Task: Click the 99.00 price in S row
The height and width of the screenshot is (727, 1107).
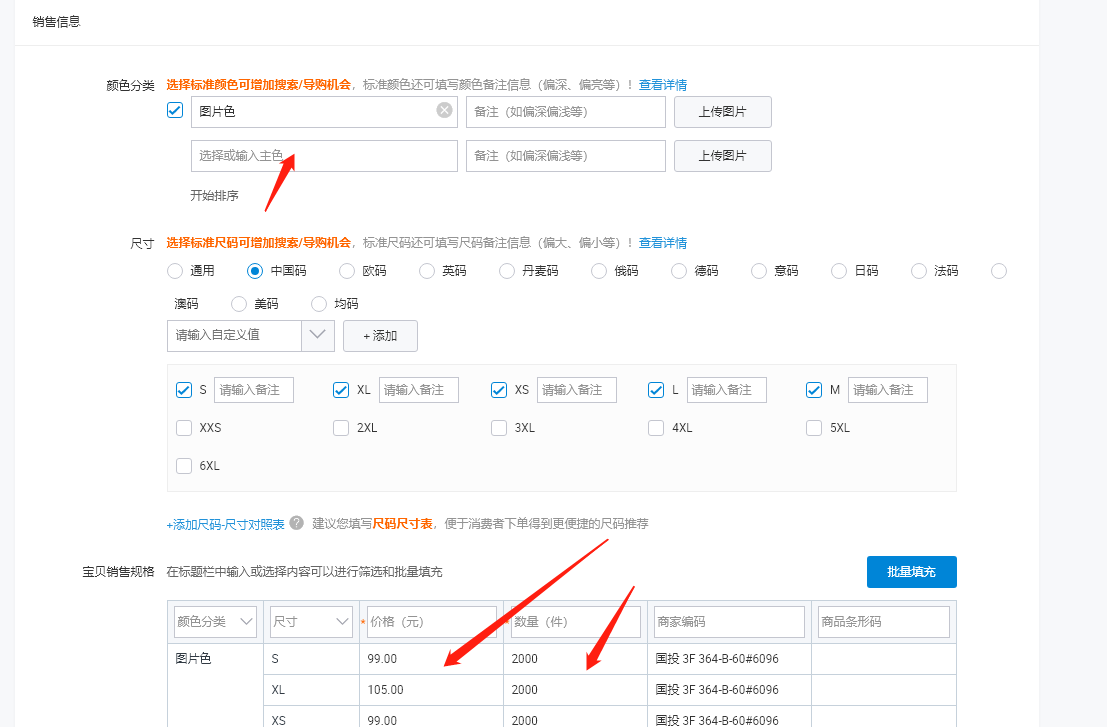Action: [x=382, y=659]
